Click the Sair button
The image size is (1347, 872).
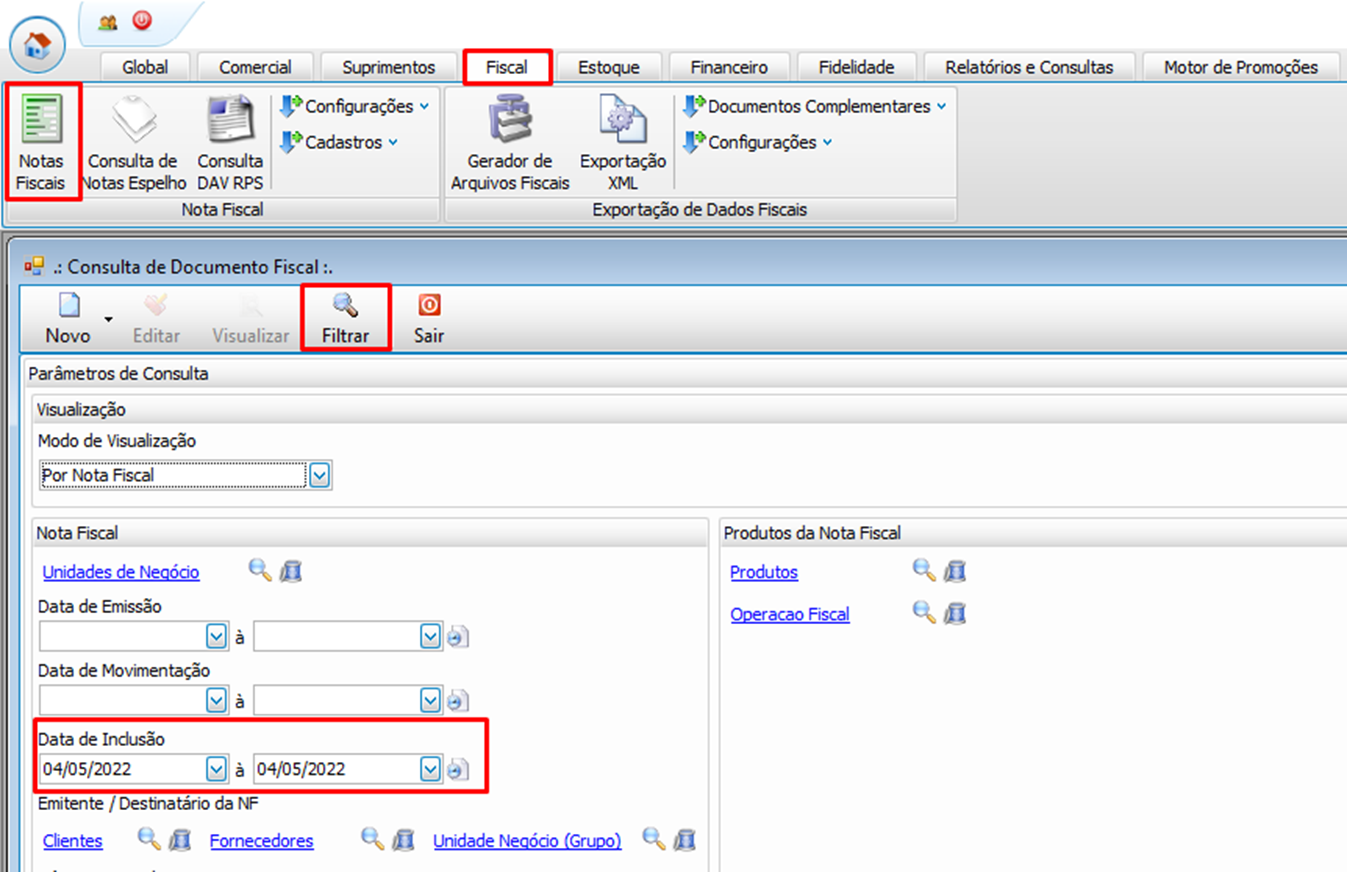click(x=429, y=318)
